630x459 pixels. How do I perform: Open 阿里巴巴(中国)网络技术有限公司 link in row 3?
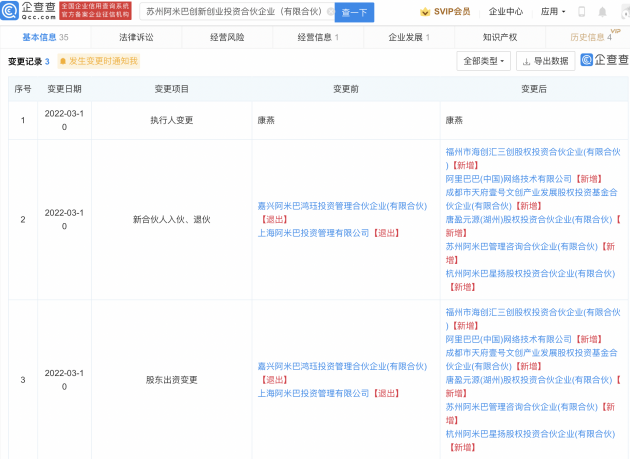tap(509, 339)
